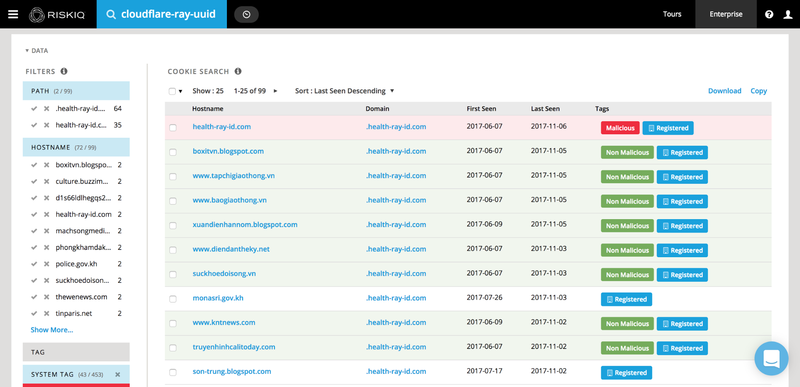Collapse the DATA section
Screen dimensions: 800x387
point(36,50)
